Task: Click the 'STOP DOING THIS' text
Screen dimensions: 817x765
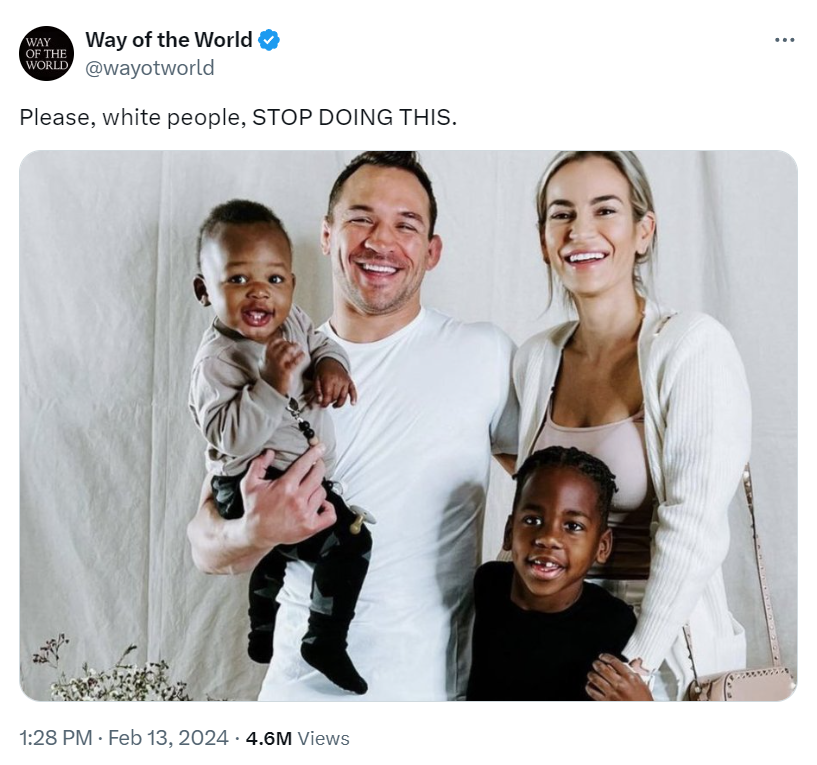Action: pyautogui.click(x=352, y=117)
